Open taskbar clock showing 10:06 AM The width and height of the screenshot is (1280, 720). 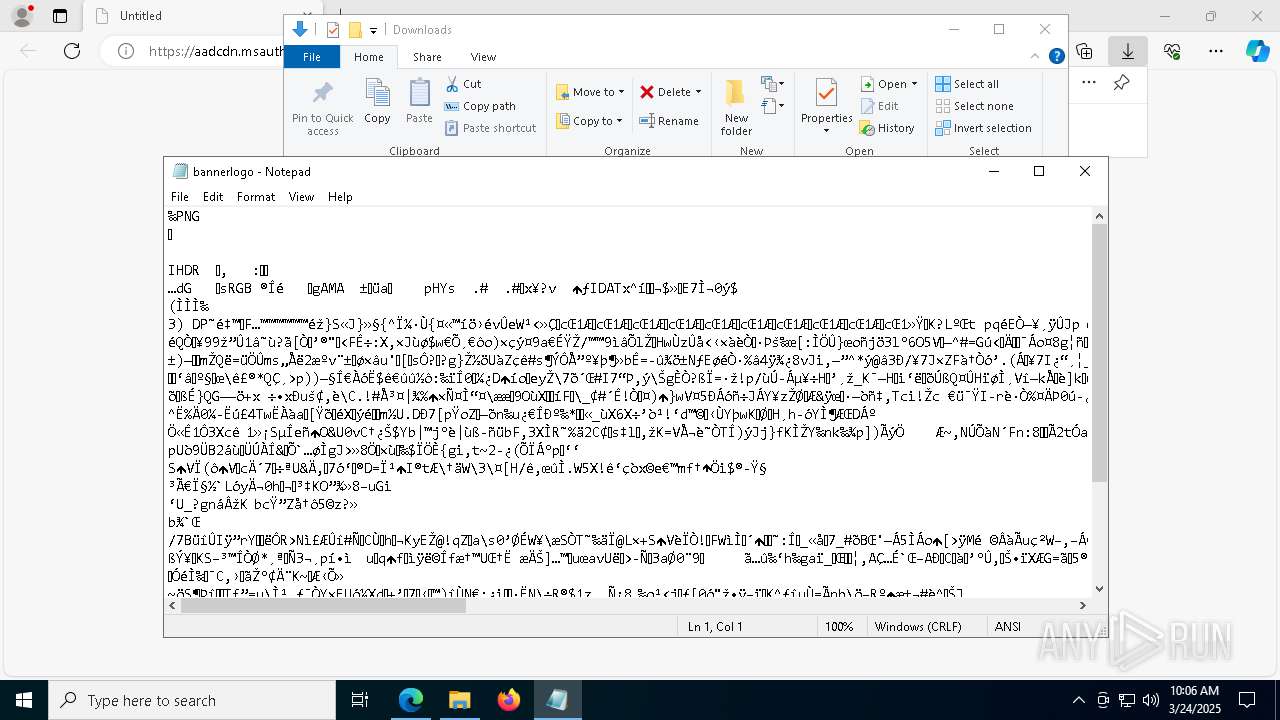click(x=1194, y=700)
